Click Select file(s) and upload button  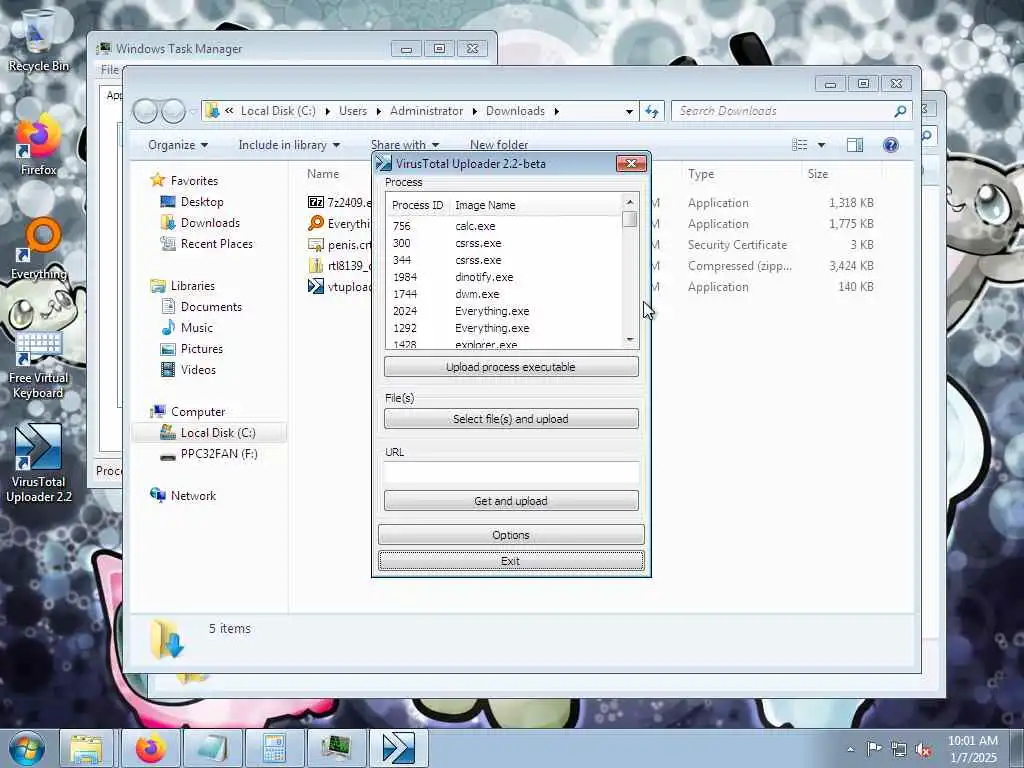[511, 419]
